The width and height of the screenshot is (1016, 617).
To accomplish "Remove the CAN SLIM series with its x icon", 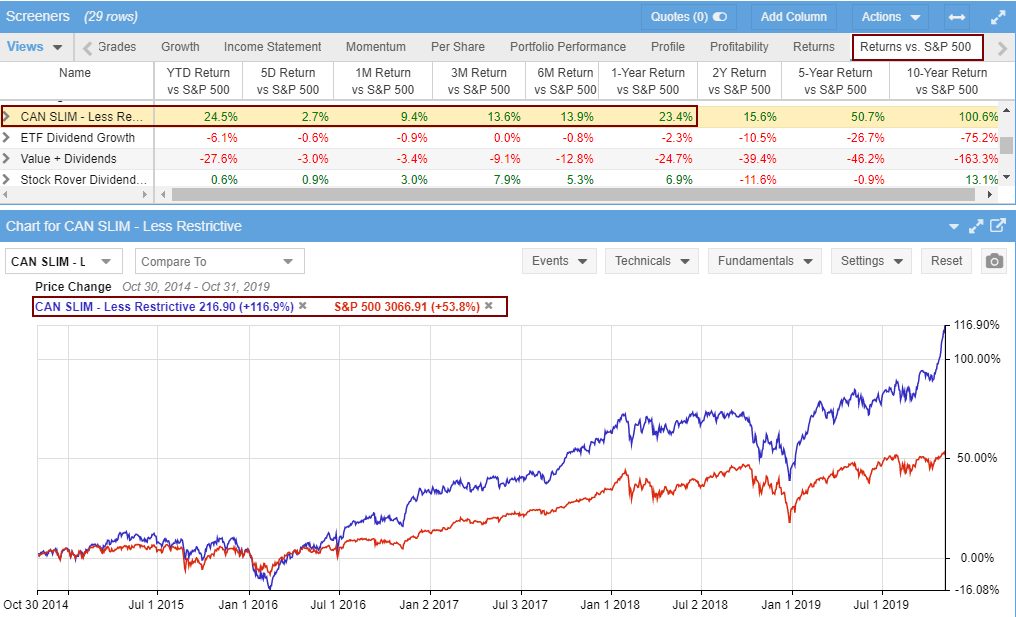I will 302,308.
